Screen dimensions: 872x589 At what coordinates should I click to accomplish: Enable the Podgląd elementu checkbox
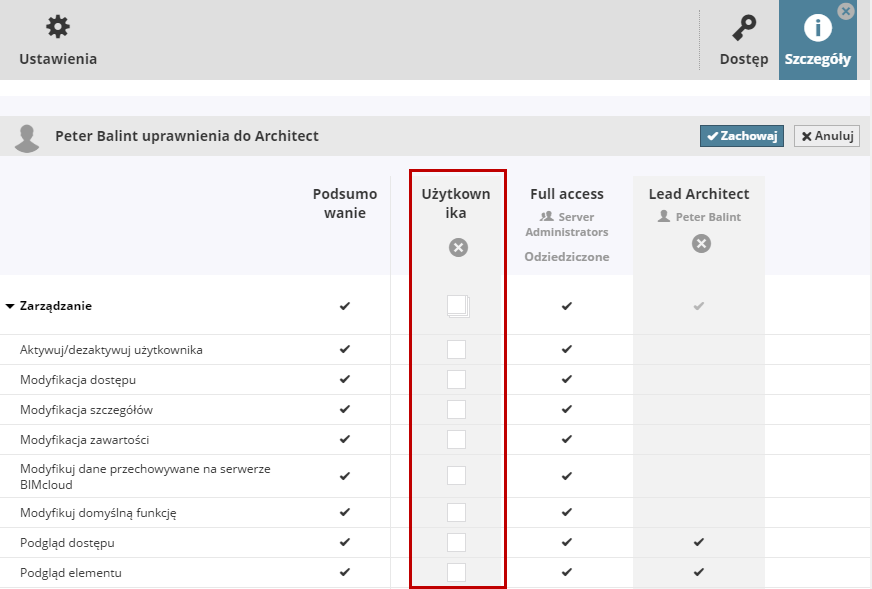pos(456,573)
